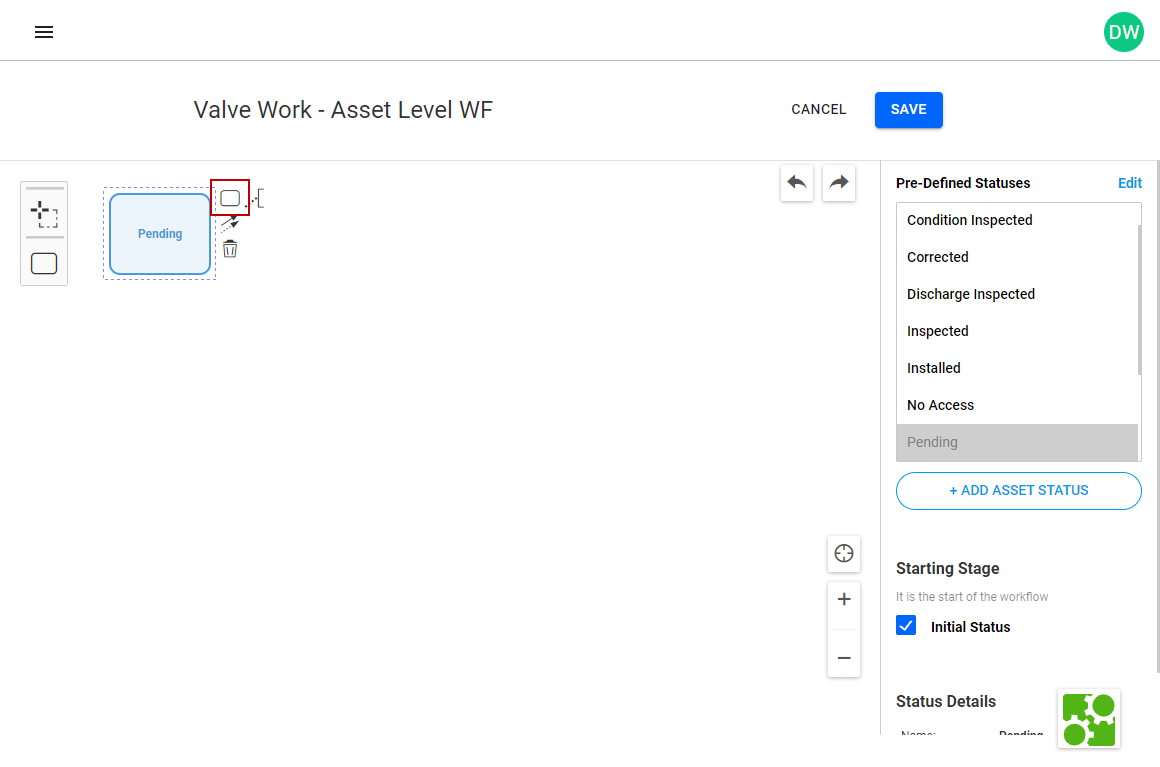This screenshot has height=767, width=1160.
Task: Pick the Inspected status
Action: tap(1016, 331)
